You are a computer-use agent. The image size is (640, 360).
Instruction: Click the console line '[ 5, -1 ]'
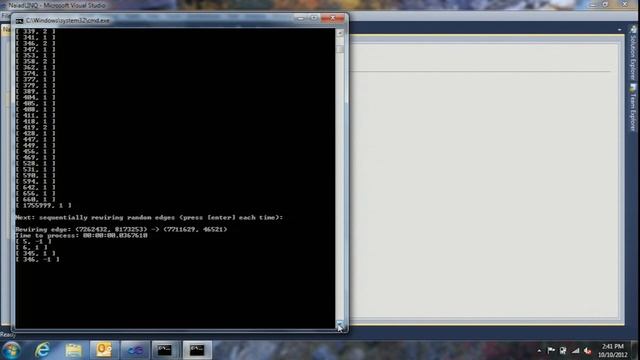(x=33, y=241)
